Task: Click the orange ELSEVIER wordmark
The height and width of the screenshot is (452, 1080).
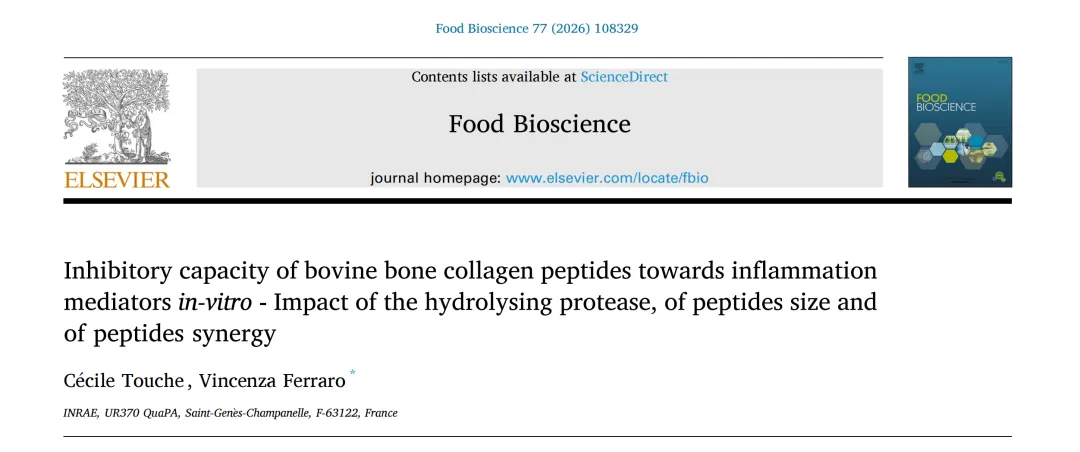Action: [x=117, y=180]
